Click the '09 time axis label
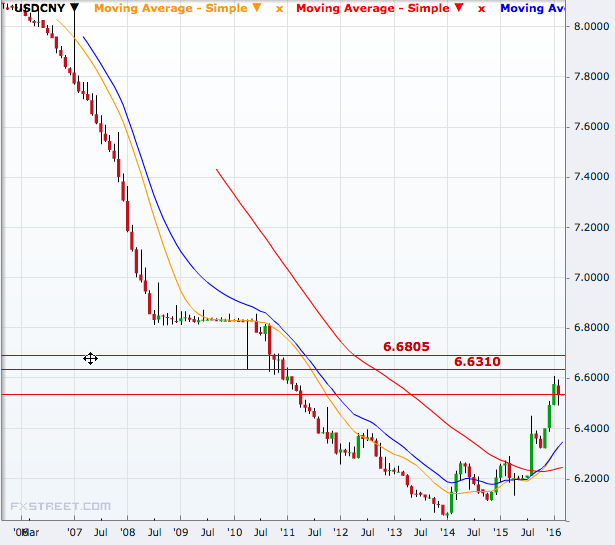 coord(181,532)
